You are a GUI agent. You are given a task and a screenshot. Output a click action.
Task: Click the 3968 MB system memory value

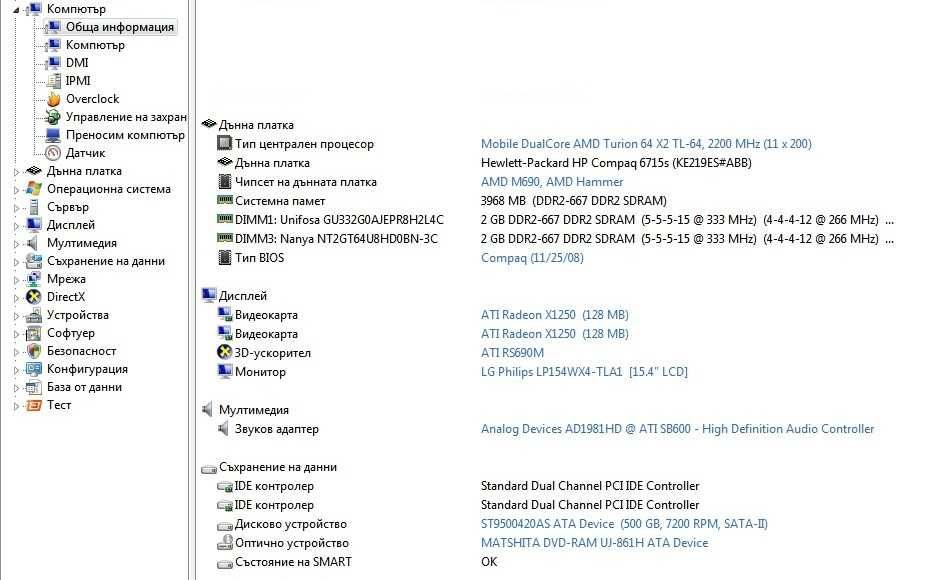pos(574,201)
